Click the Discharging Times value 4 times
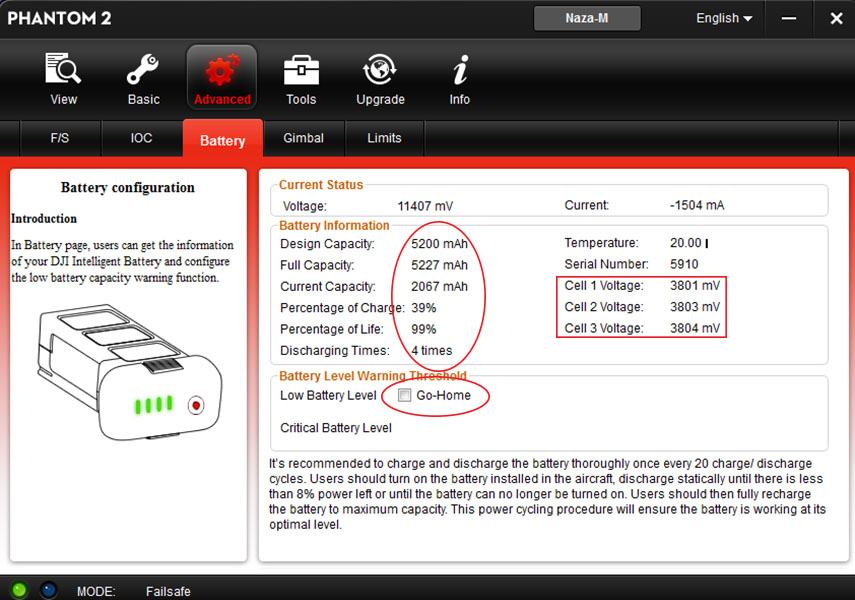855x600 pixels. 432,350
